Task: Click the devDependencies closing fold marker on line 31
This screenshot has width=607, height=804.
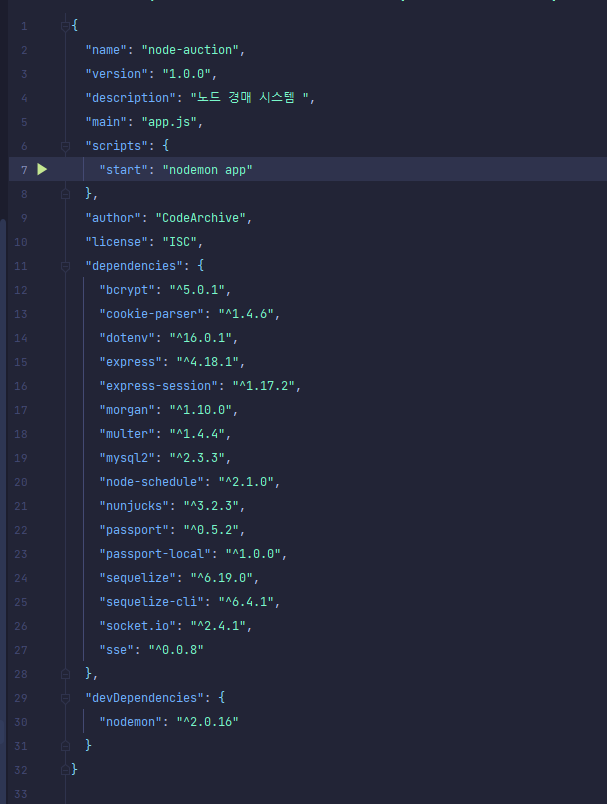Action: point(65,746)
